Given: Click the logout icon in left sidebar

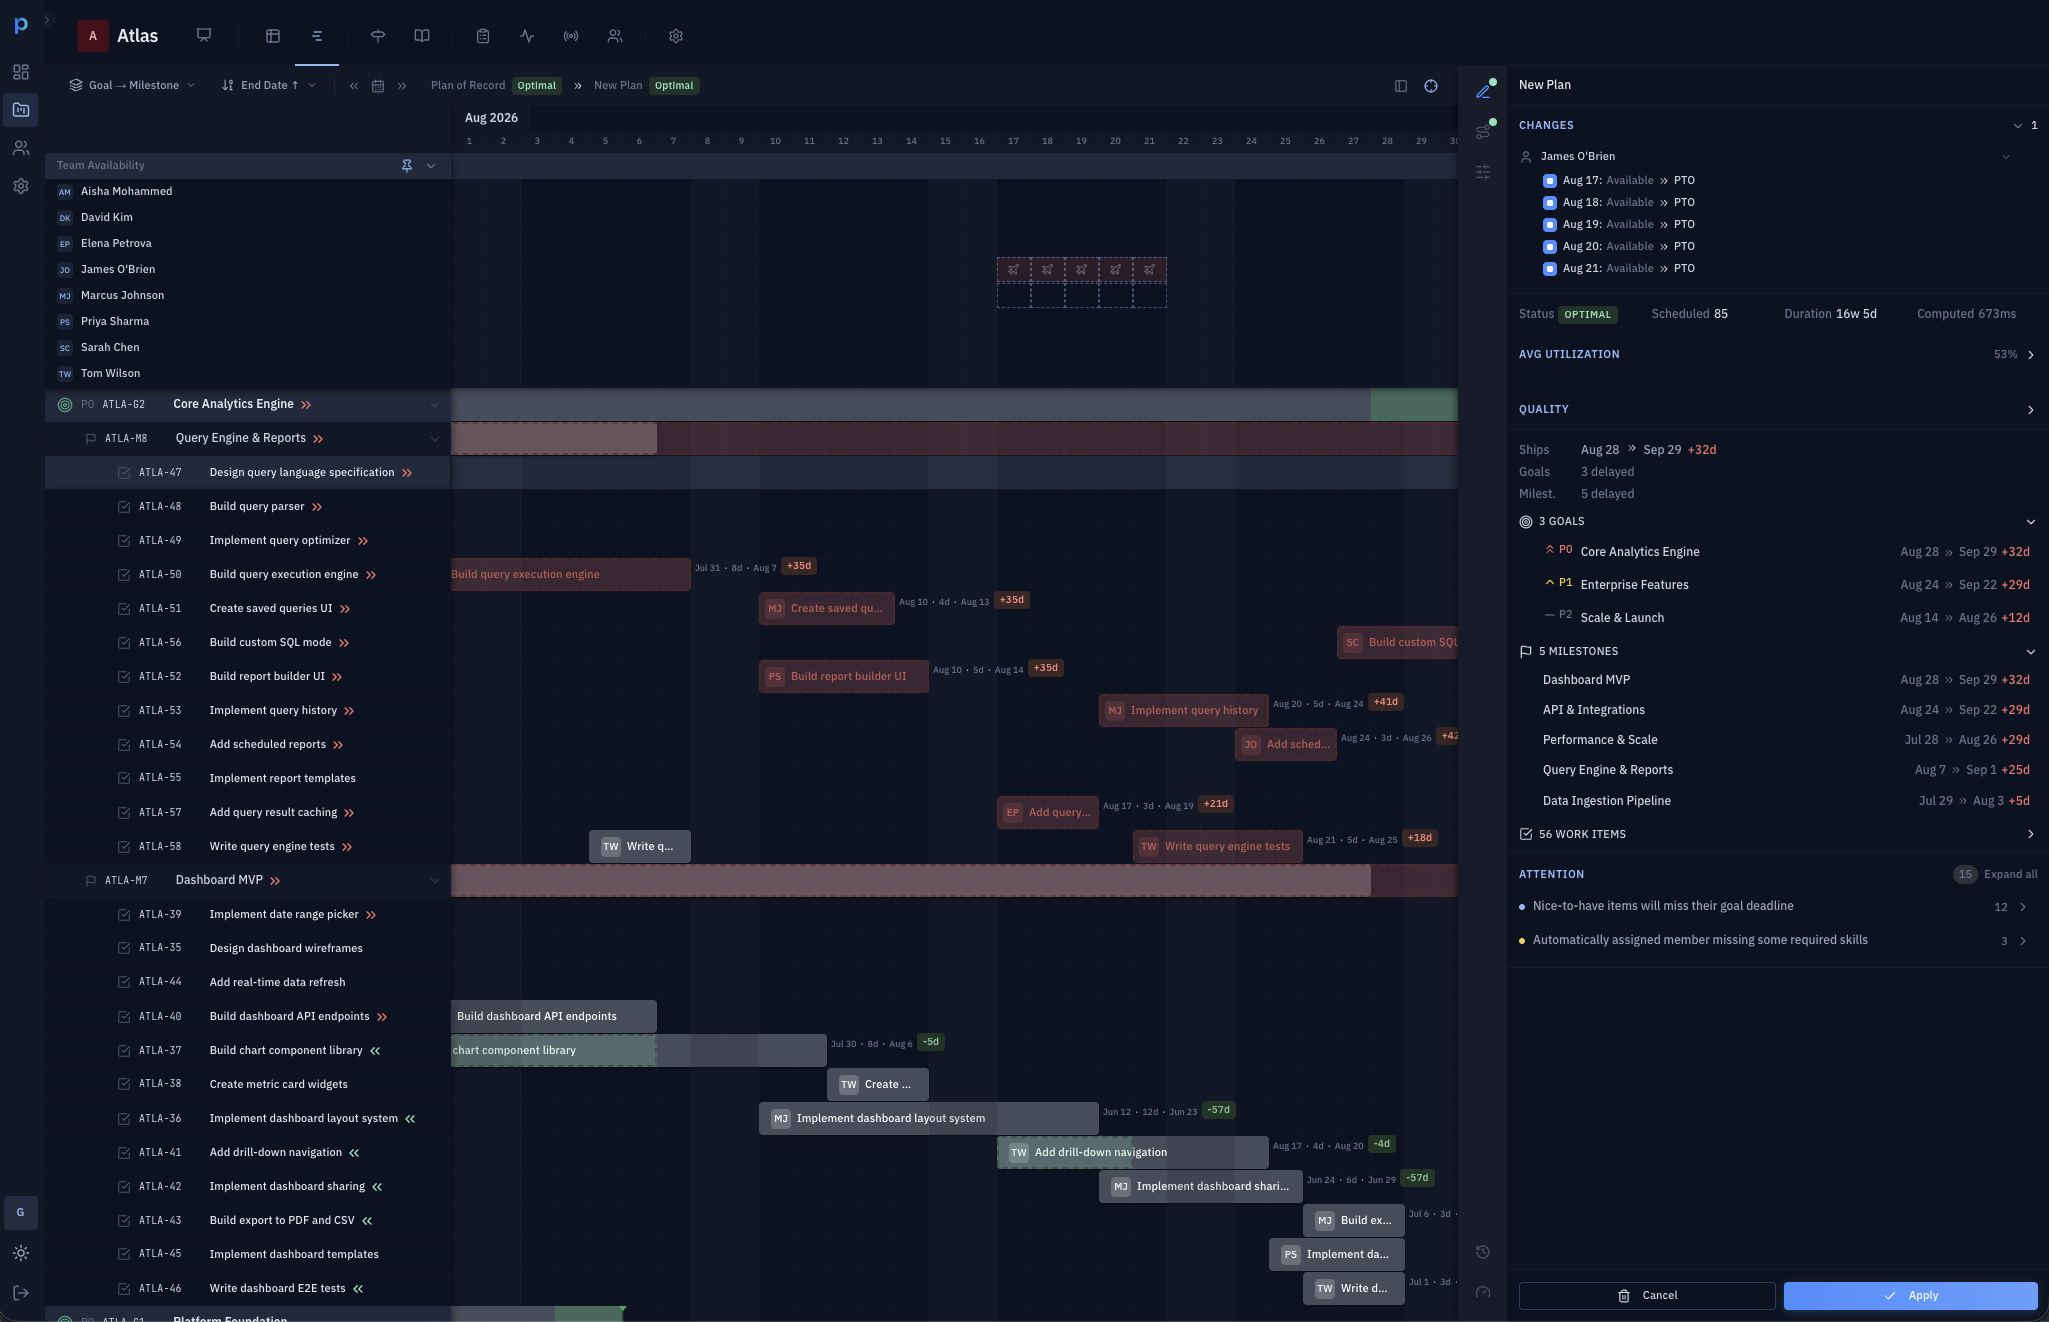Looking at the screenshot, I should tap(21, 1293).
